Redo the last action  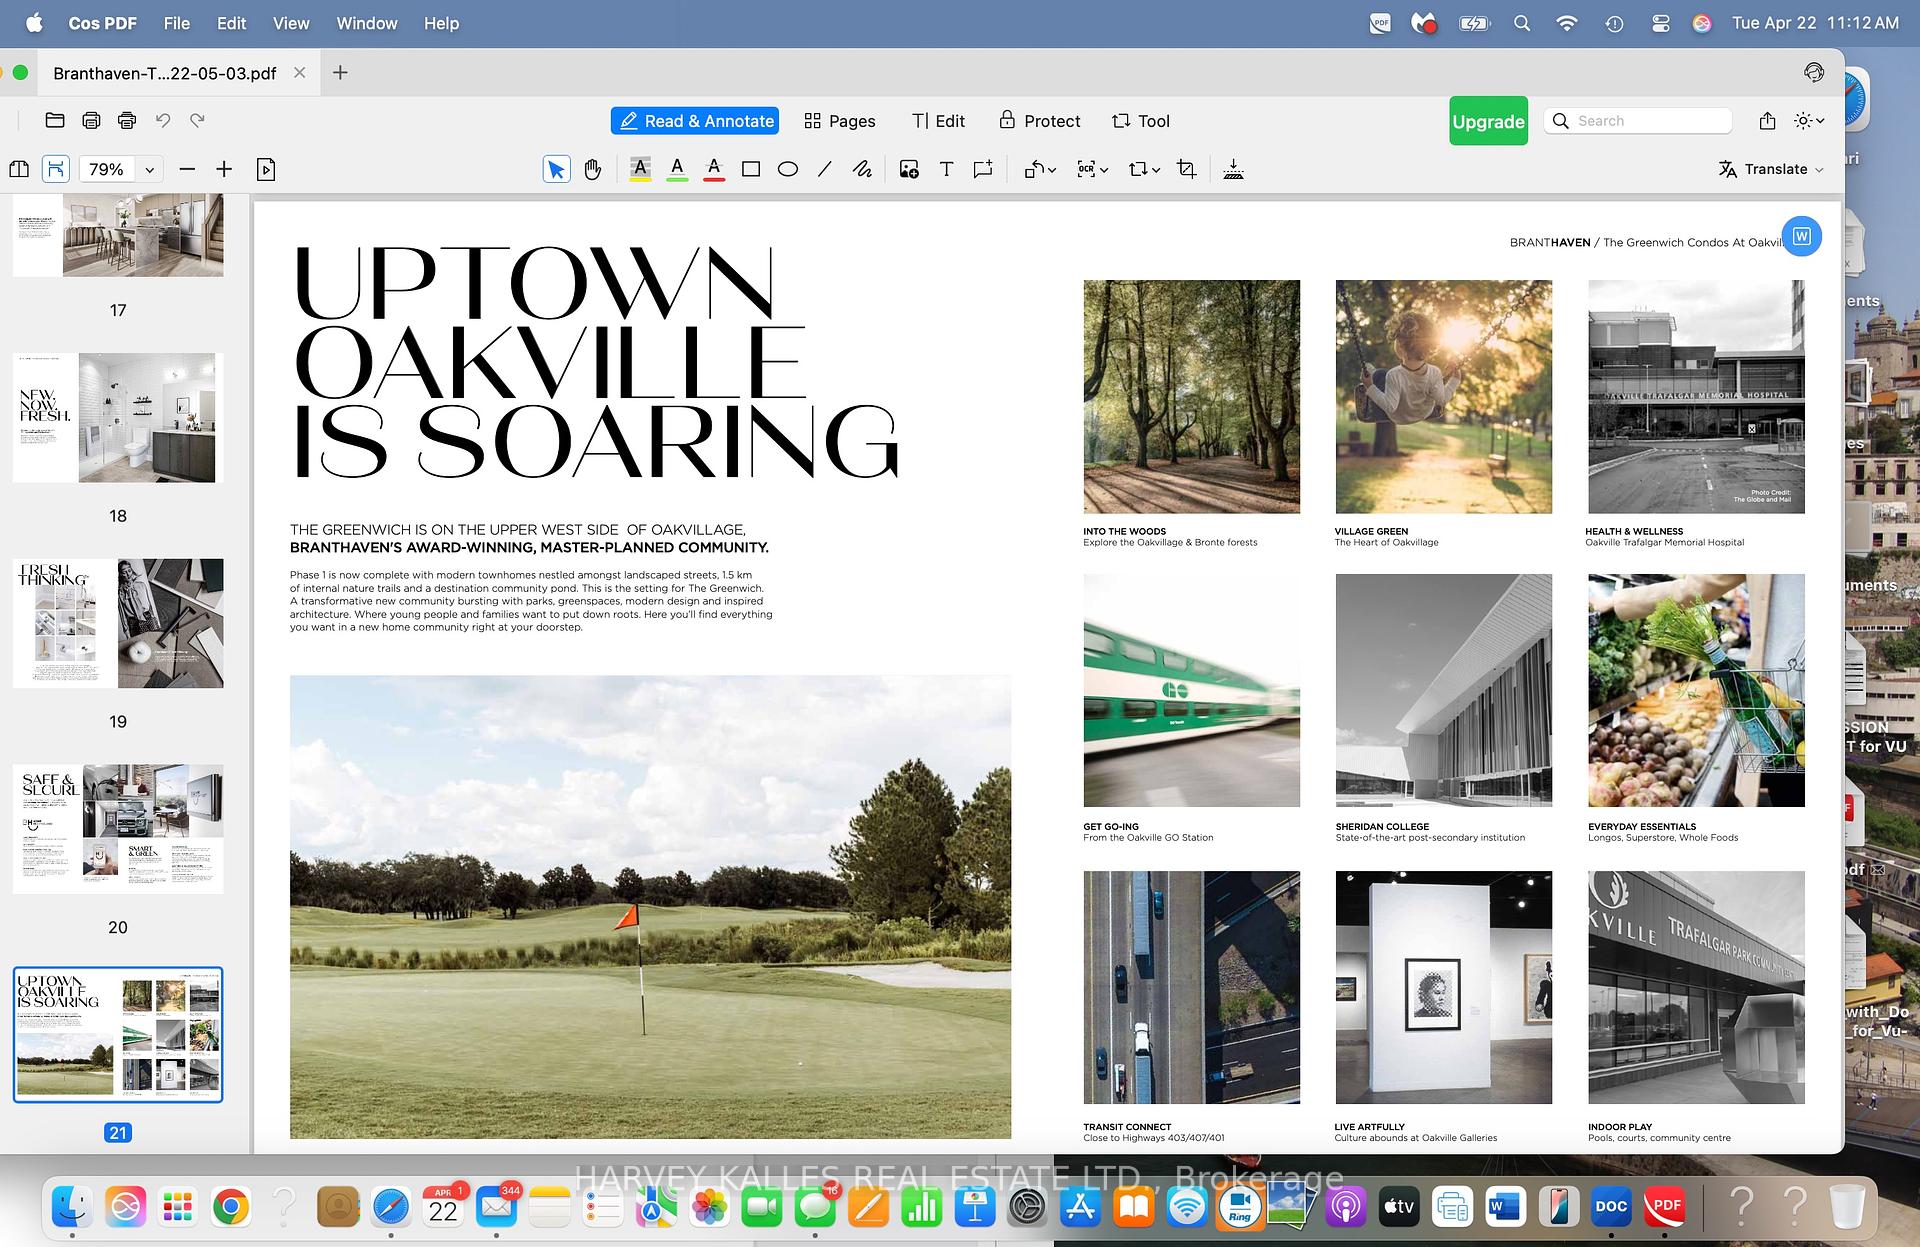(198, 121)
